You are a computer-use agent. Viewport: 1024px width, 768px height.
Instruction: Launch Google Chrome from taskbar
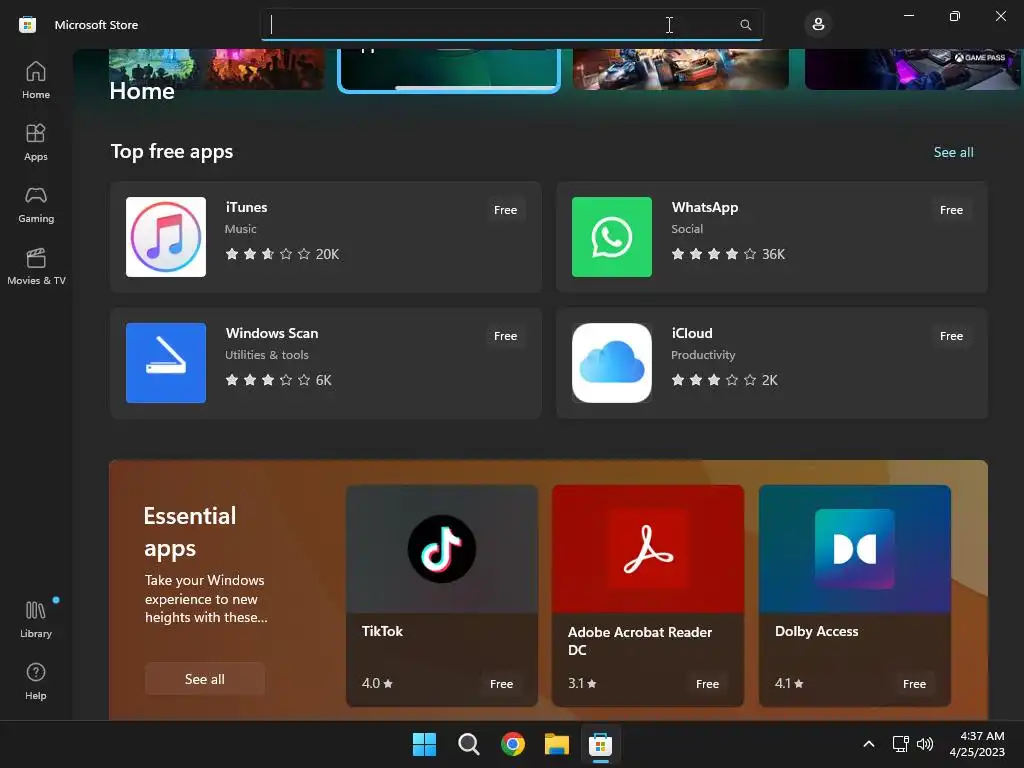513,744
